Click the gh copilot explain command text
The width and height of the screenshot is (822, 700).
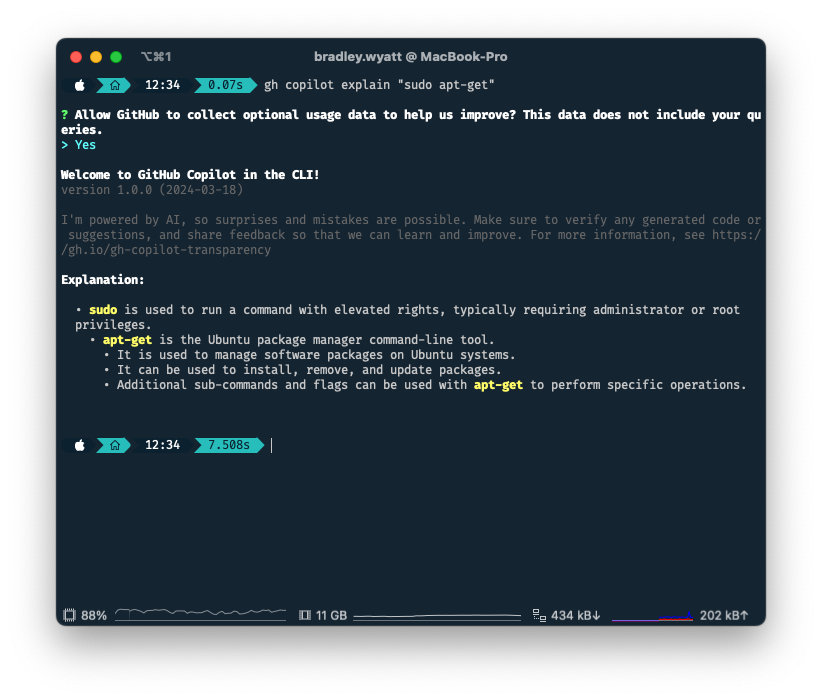[x=379, y=85]
